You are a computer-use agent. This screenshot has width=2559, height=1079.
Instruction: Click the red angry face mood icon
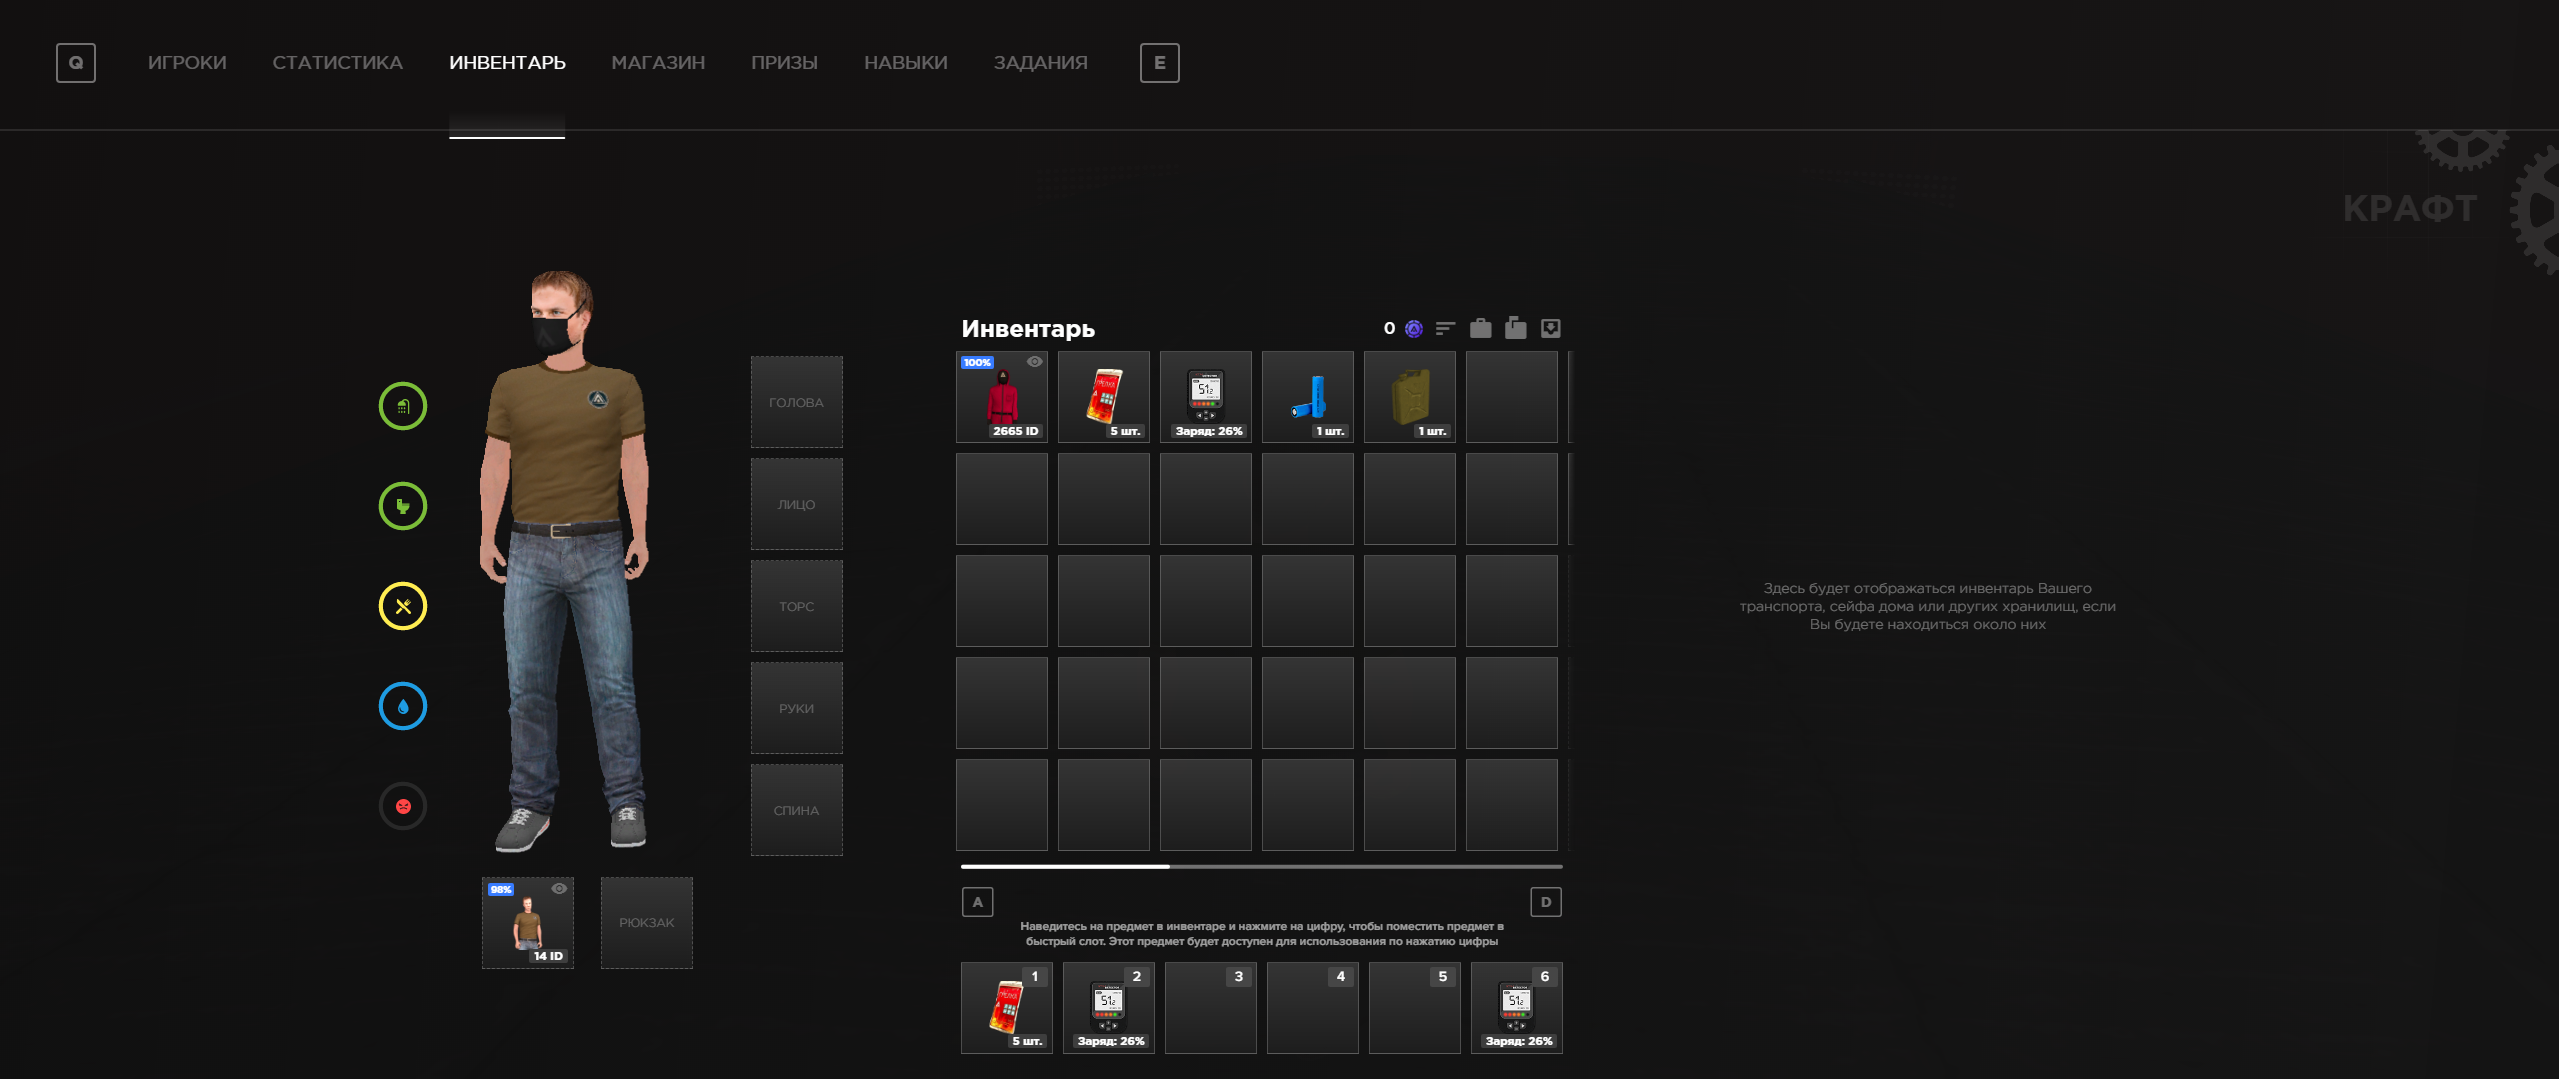click(x=403, y=806)
